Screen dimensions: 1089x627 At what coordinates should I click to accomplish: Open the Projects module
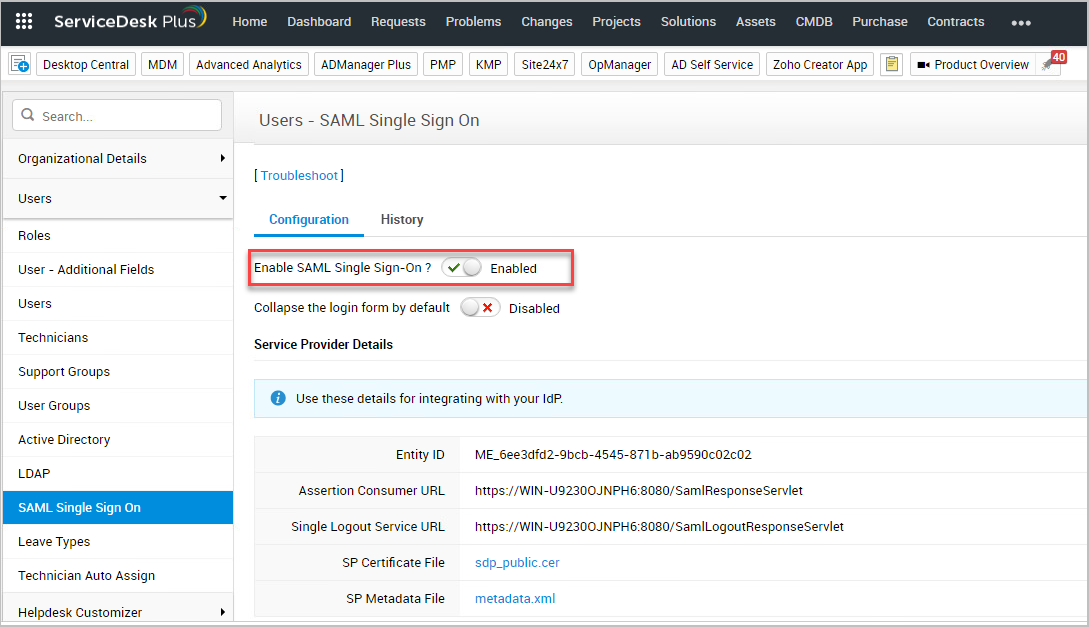point(616,22)
